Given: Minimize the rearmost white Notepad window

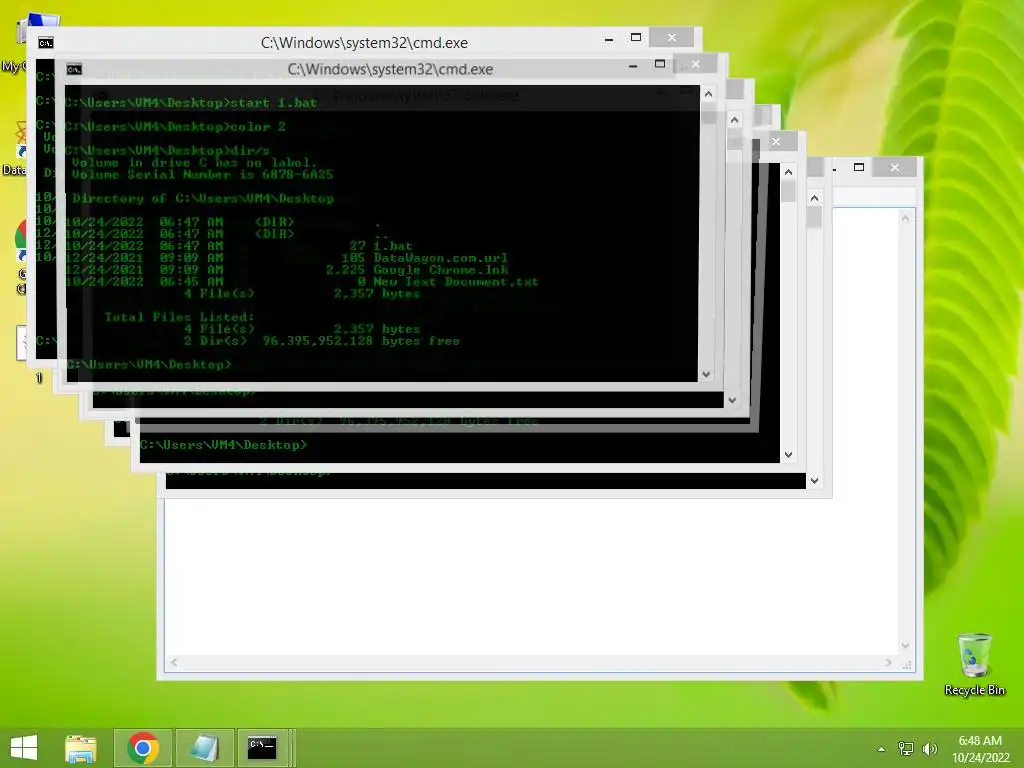Looking at the screenshot, I should pos(835,168).
